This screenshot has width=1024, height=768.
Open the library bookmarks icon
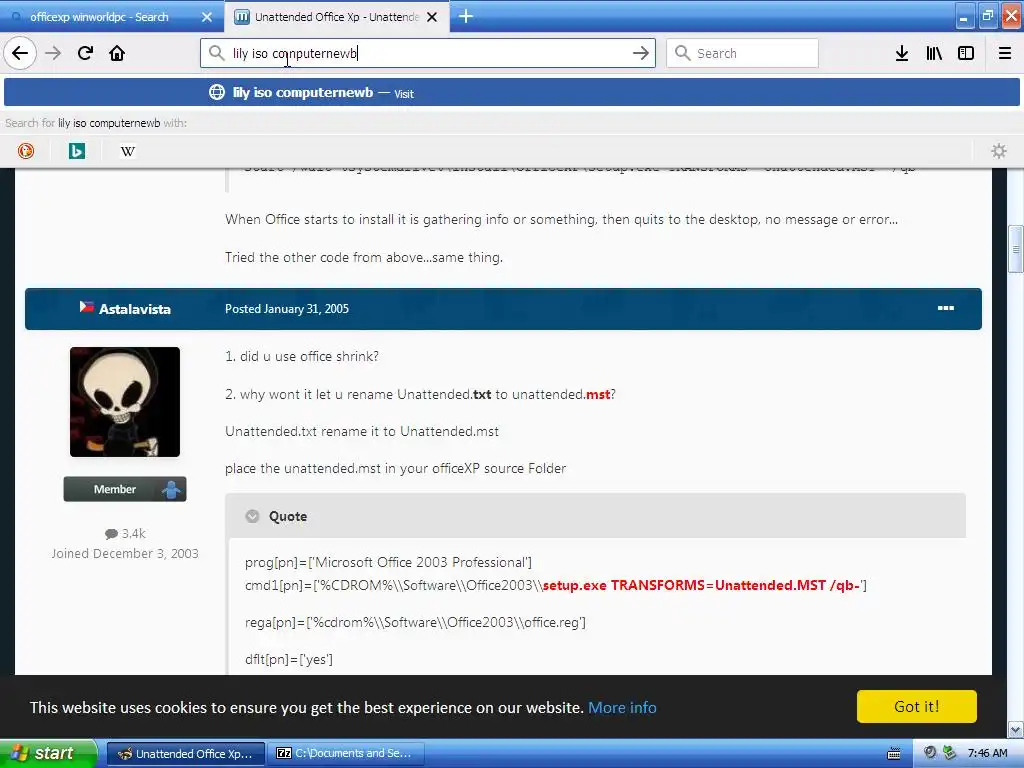point(934,54)
